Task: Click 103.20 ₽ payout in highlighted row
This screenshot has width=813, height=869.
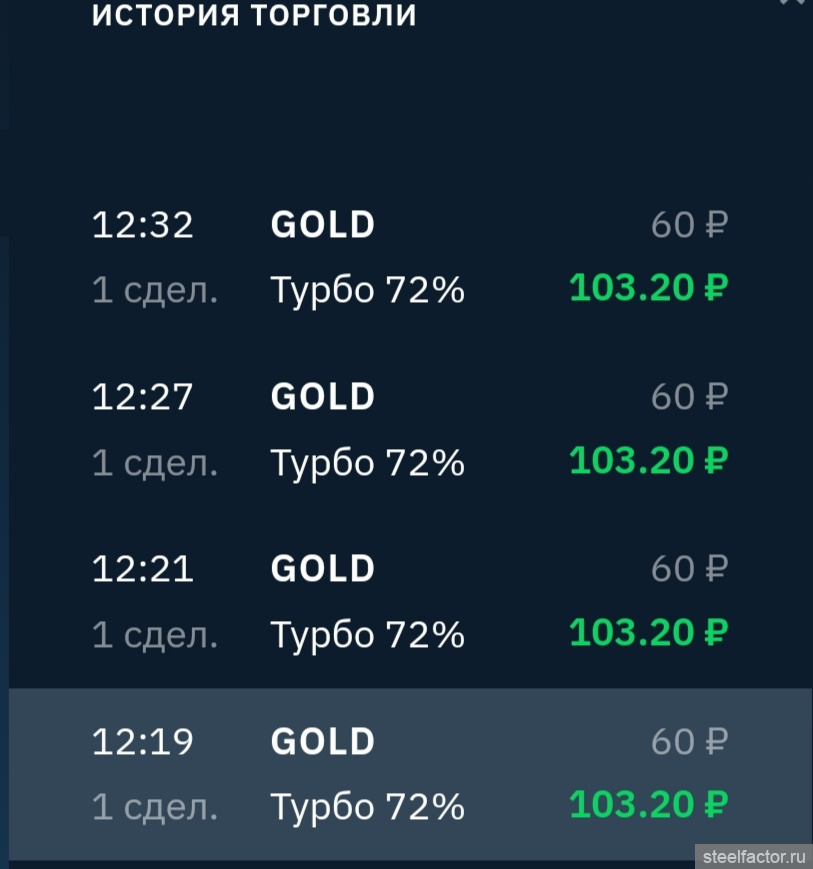Action: point(648,805)
